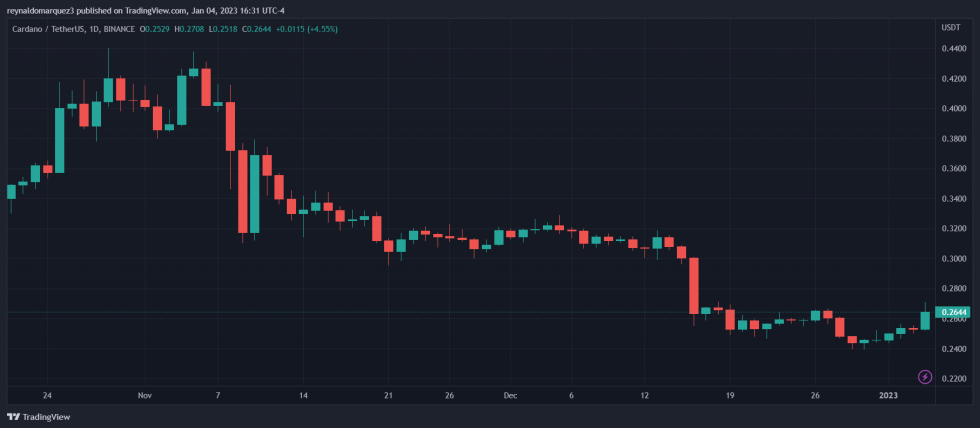Click the +0.0115 (+4.55%) change value
This screenshot has width=980, height=428.
310,28
